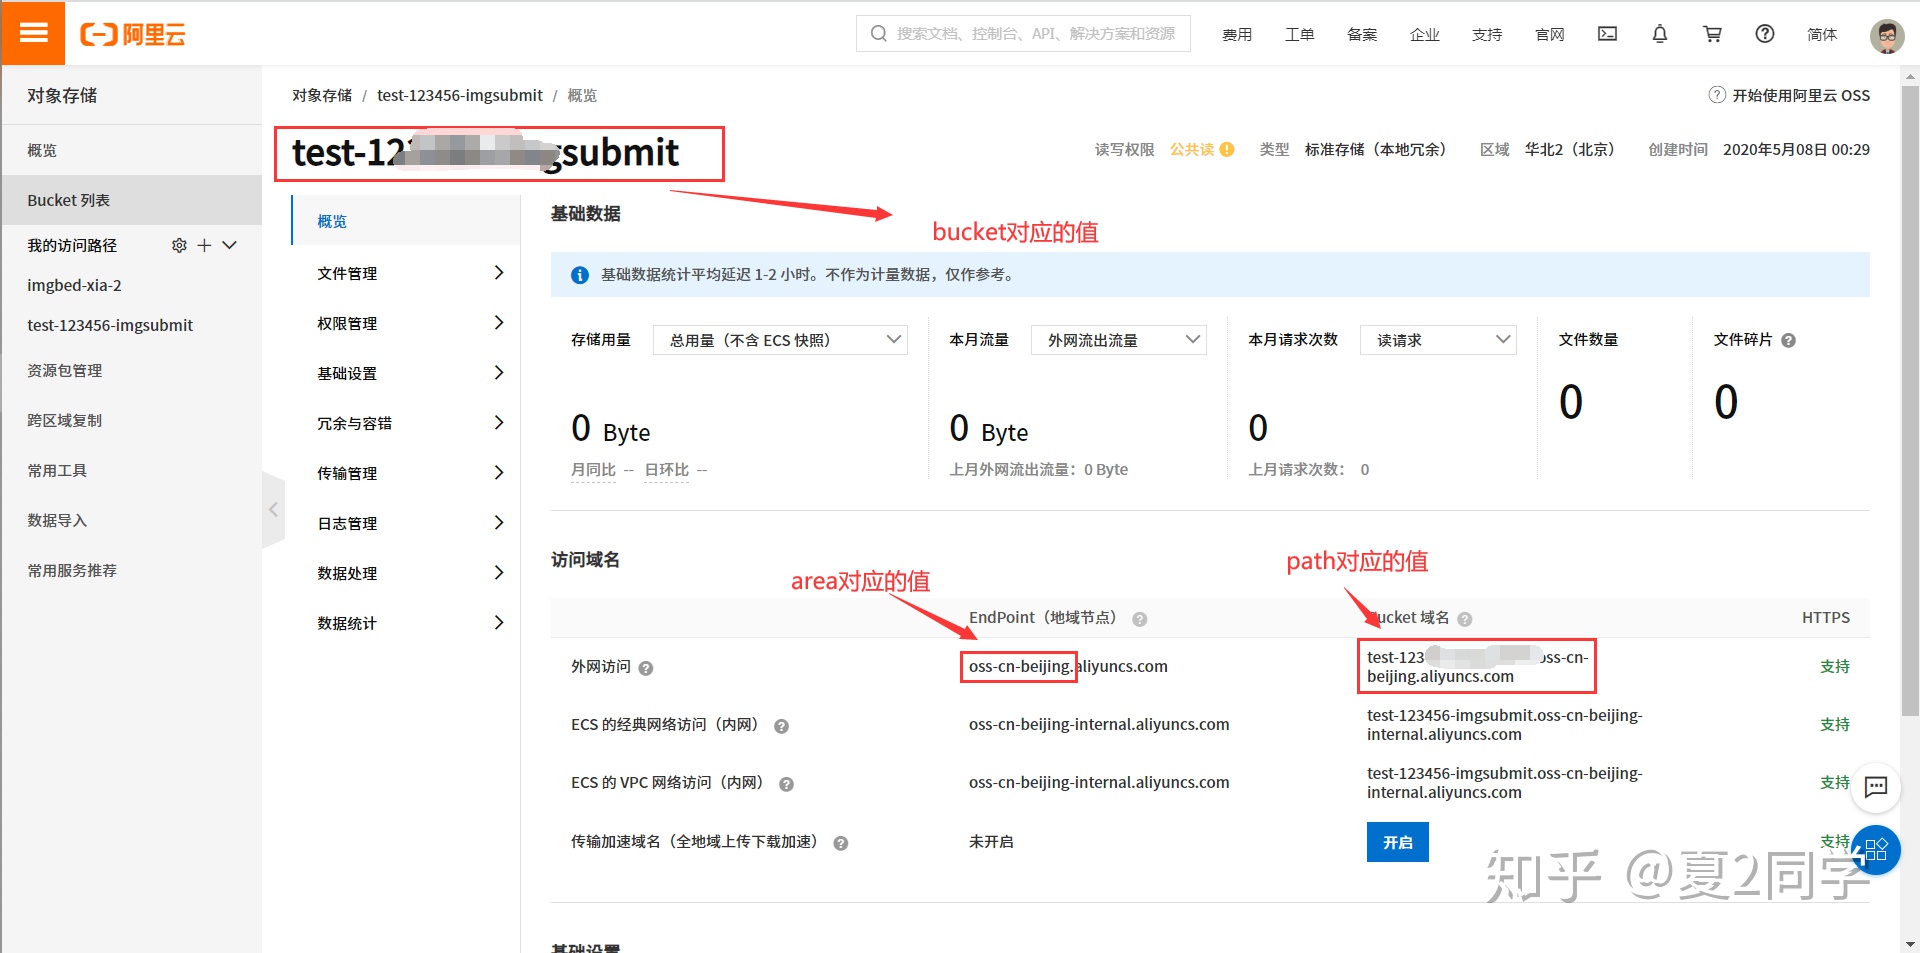Click the user avatar profile picture
The image size is (1920, 953).
tap(1886, 36)
